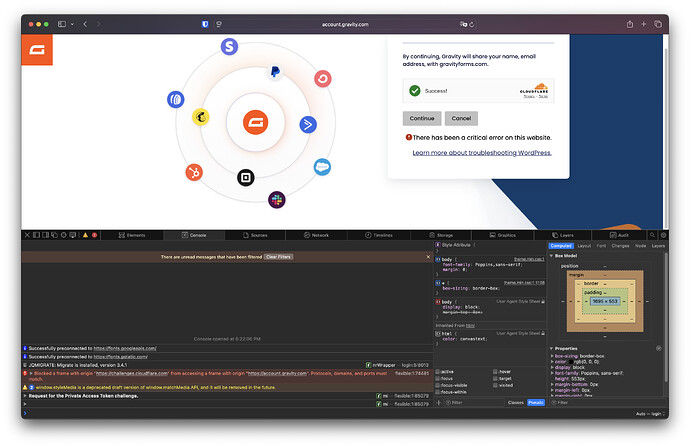
Task: Focus the styles Filter field
Action: click(x=473, y=402)
